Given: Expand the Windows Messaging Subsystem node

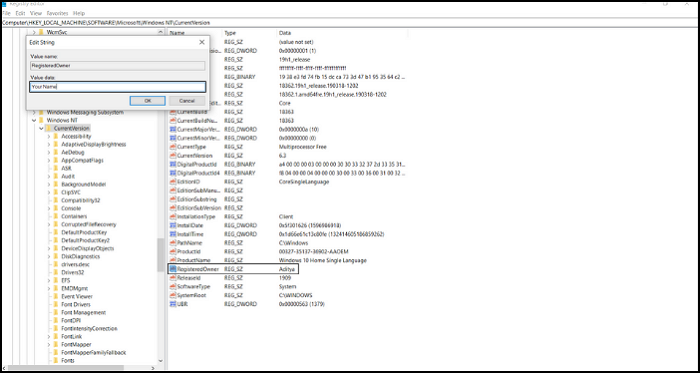Looking at the screenshot, I should [x=34, y=112].
